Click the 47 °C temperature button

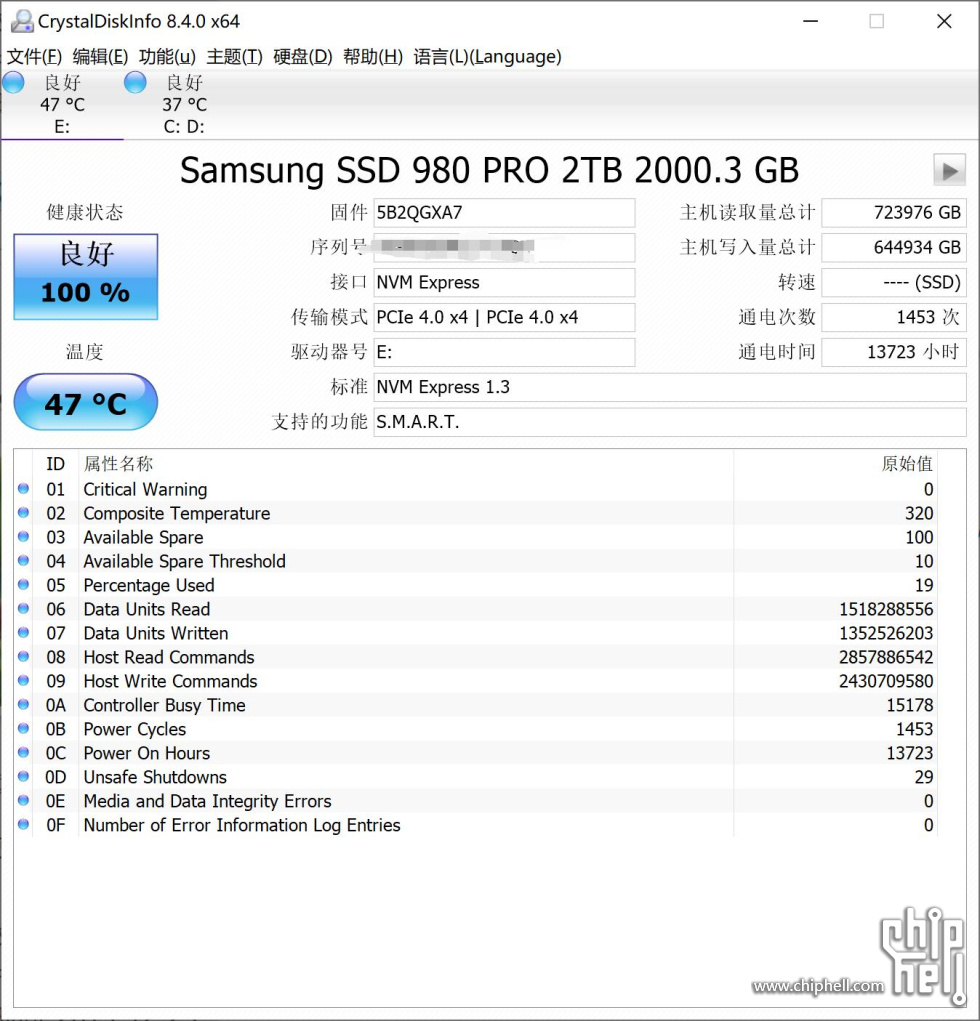click(85, 402)
